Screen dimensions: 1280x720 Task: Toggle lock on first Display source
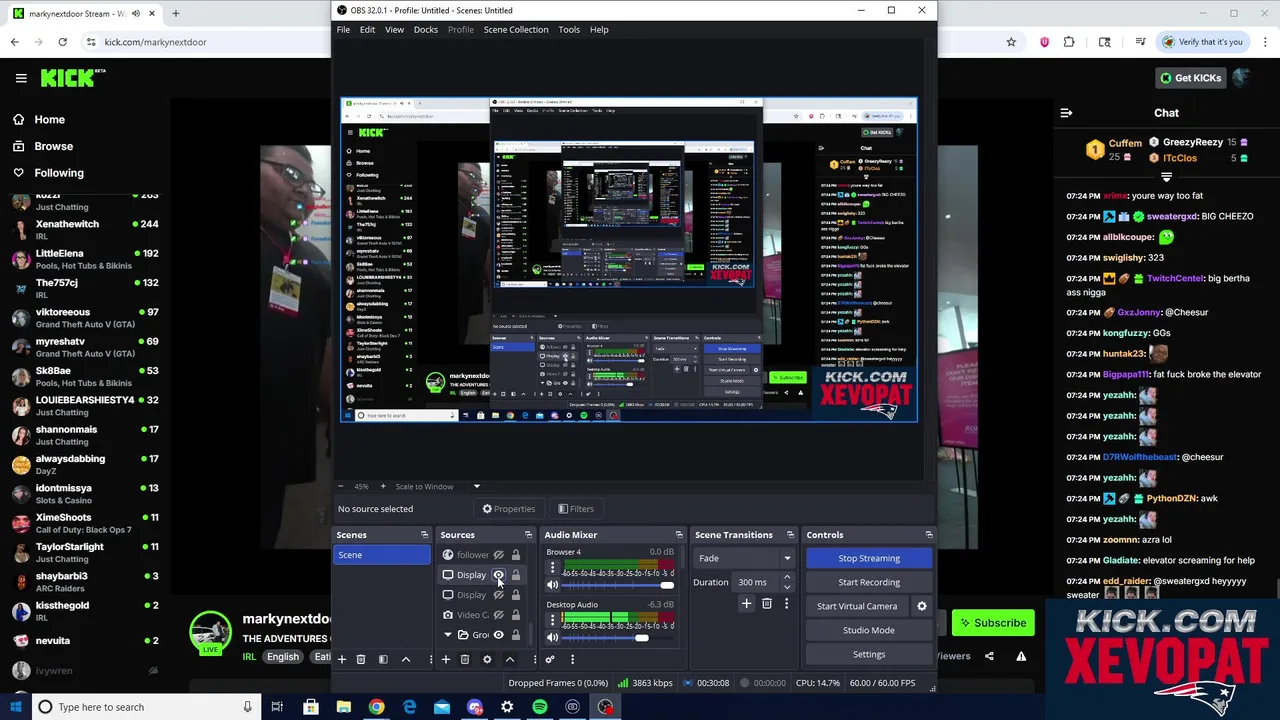pyautogui.click(x=516, y=575)
